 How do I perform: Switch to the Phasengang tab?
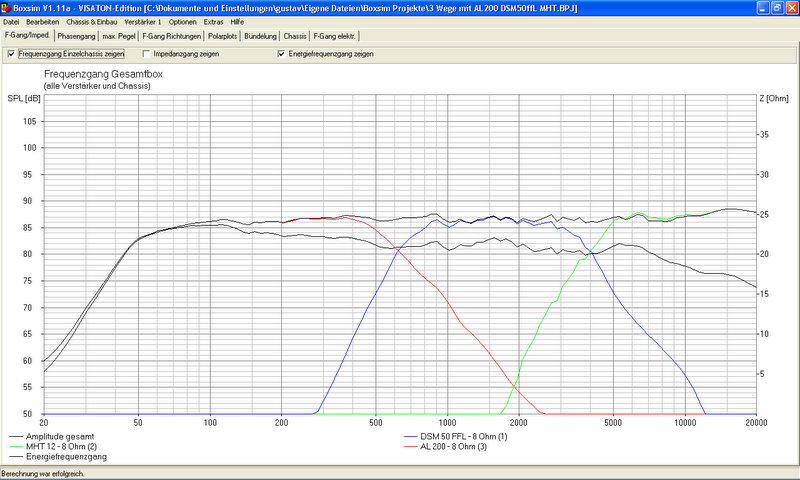[x=77, y=36]
